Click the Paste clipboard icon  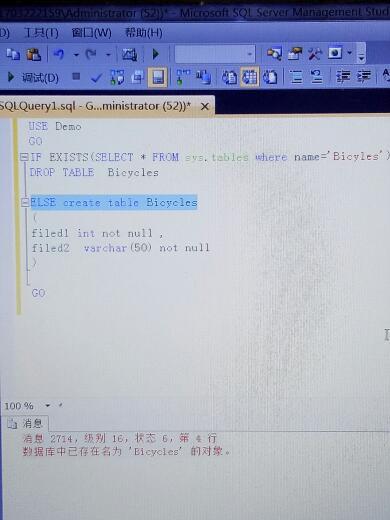pyautogui.click(x=33, y=54)
